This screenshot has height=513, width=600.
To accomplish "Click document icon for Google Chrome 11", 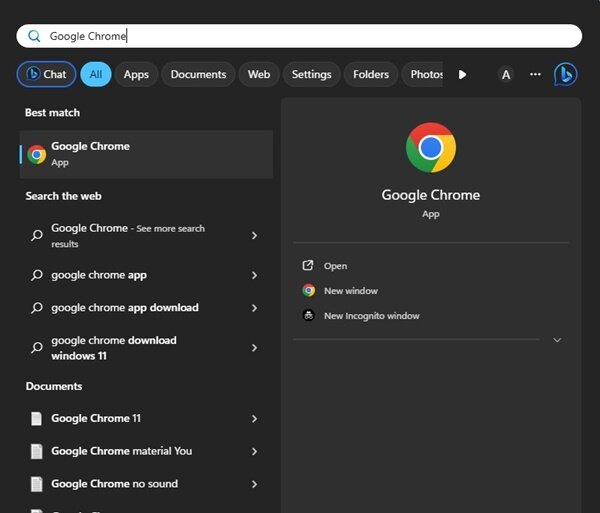I will pos(36,419).
